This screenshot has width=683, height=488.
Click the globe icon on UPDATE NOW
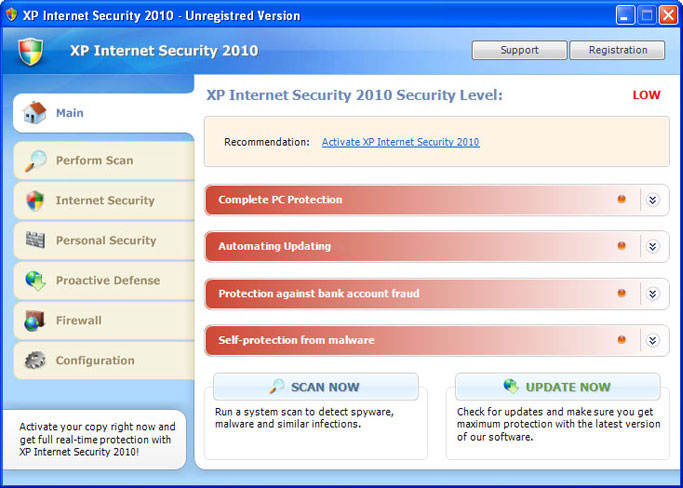pos(511,386)
